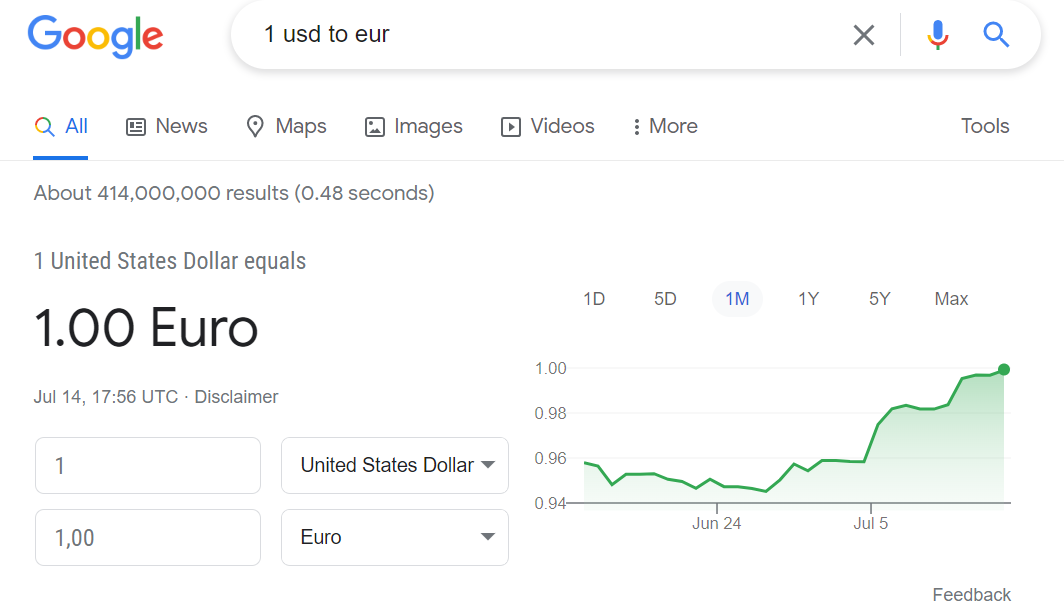Select the 1D chart range
Image resolution: width=1064 pixels, height=609 pixels.
(594, 299)
